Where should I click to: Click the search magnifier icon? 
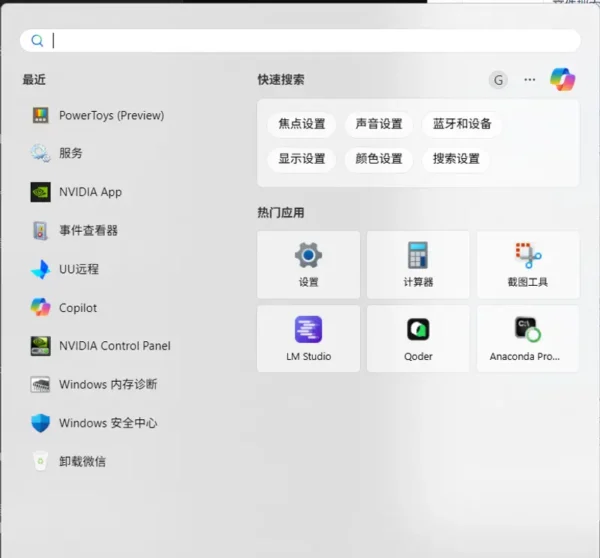(37, 40)
